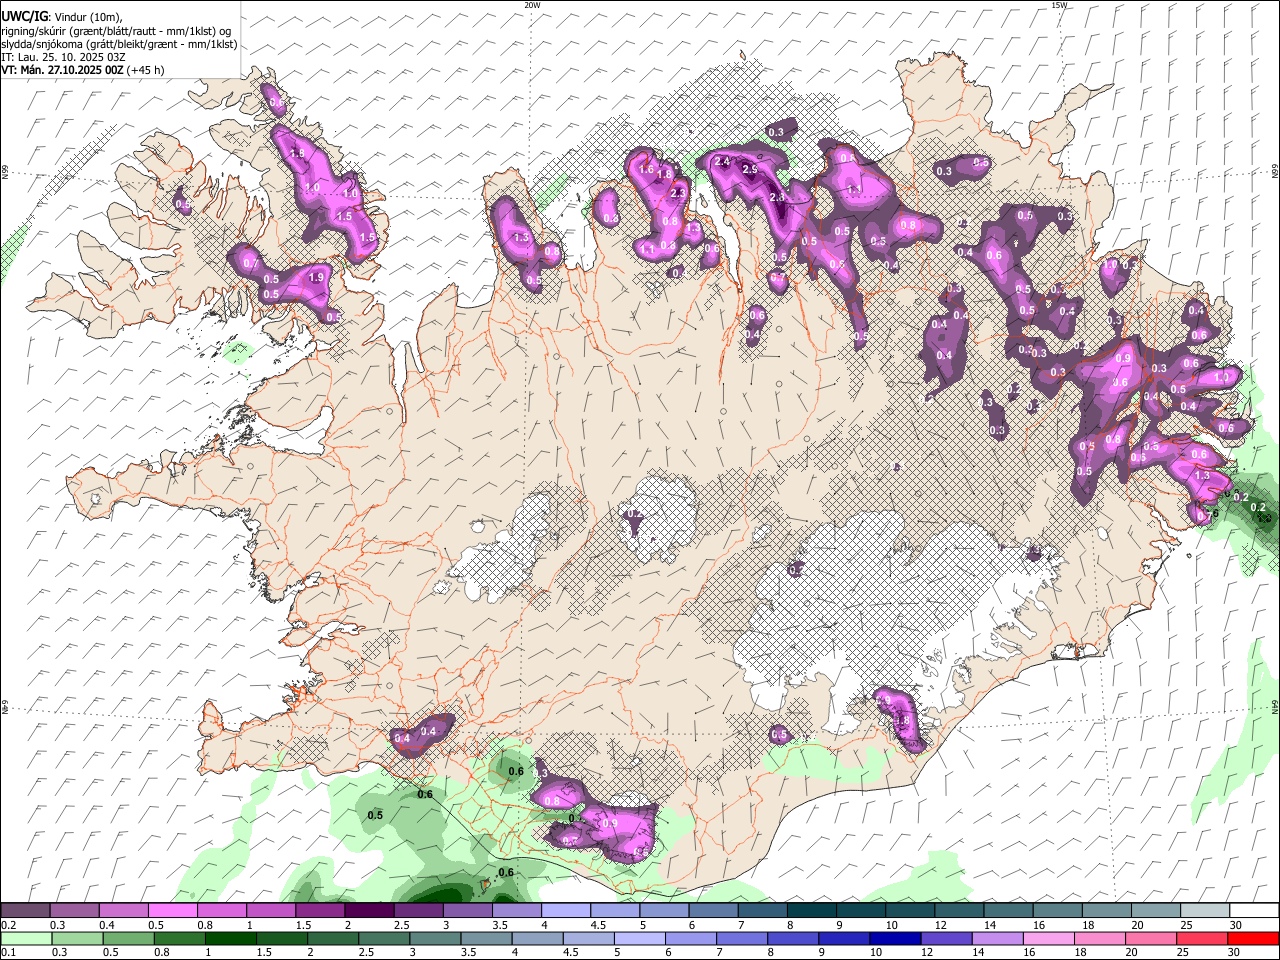The height and width of the screenshot is (960, 1280).
Task: Select the snow scale swatch labeled 14
Action: tap(1007, 911)
